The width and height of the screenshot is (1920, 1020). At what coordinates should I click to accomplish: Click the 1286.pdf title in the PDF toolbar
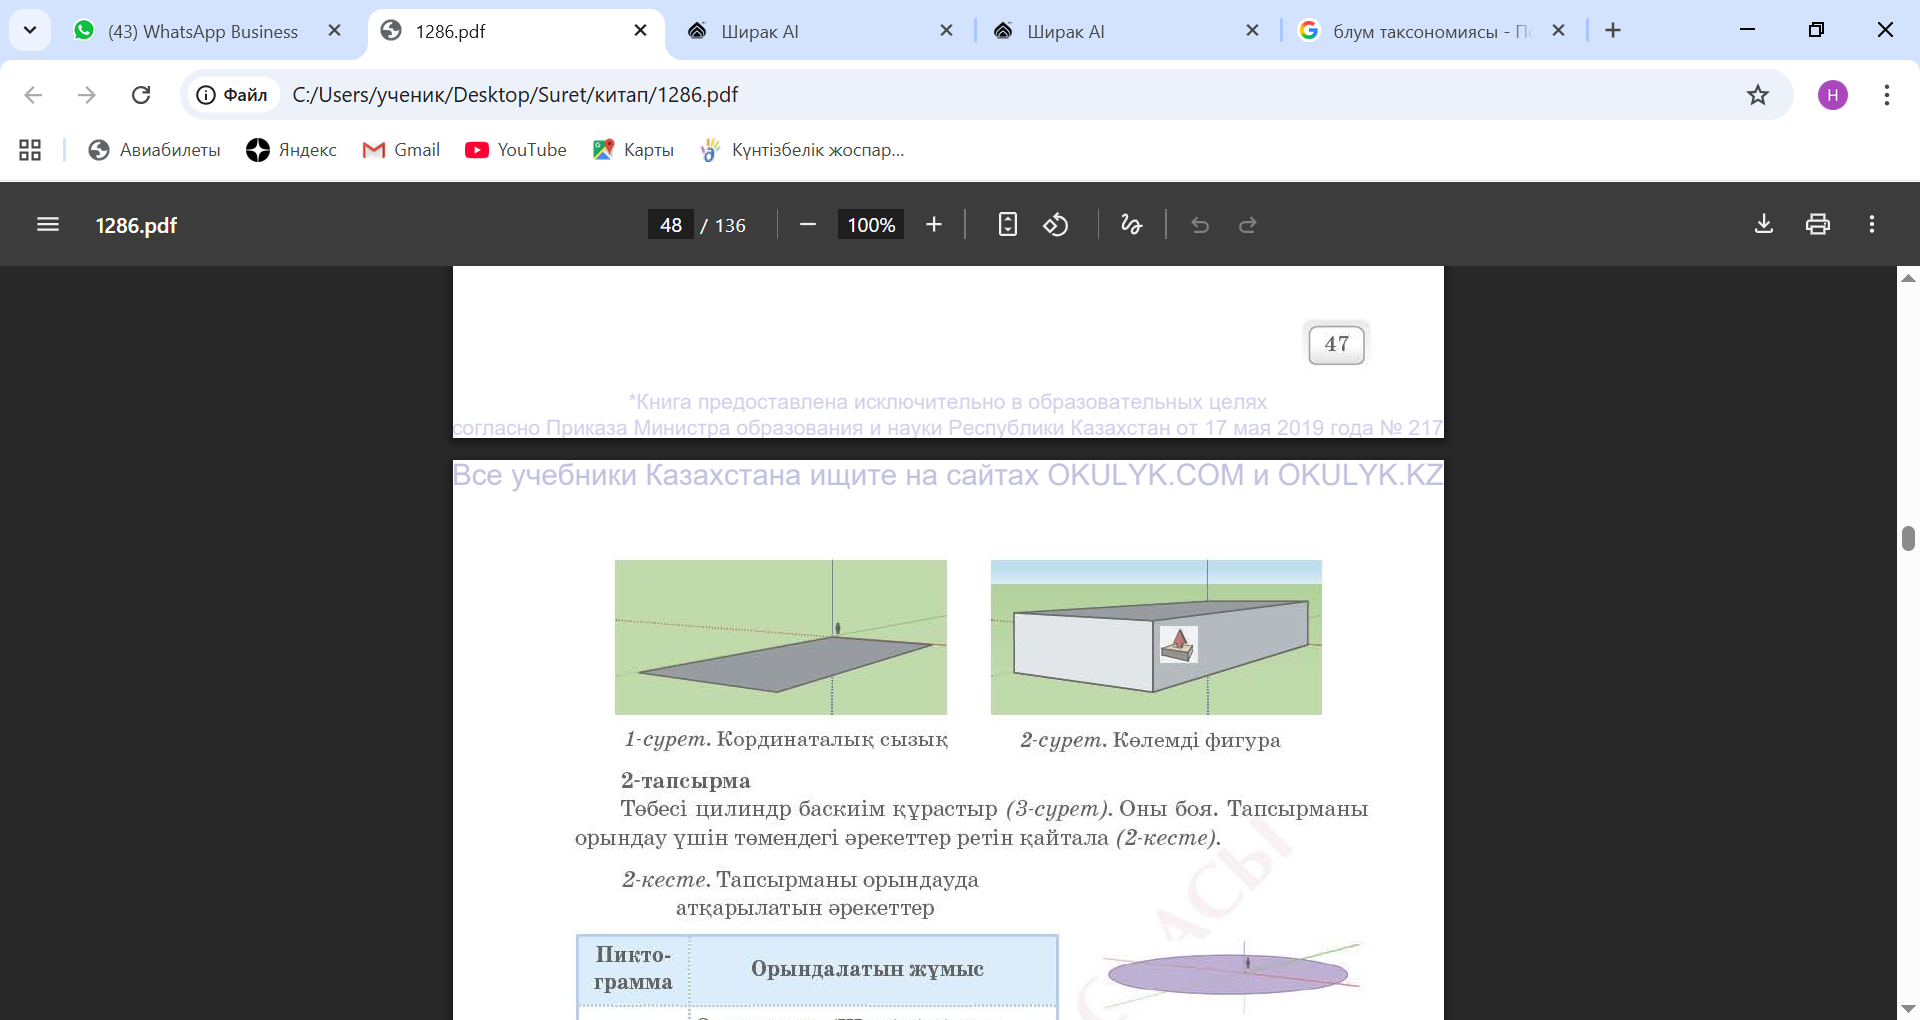pos(136,226)
